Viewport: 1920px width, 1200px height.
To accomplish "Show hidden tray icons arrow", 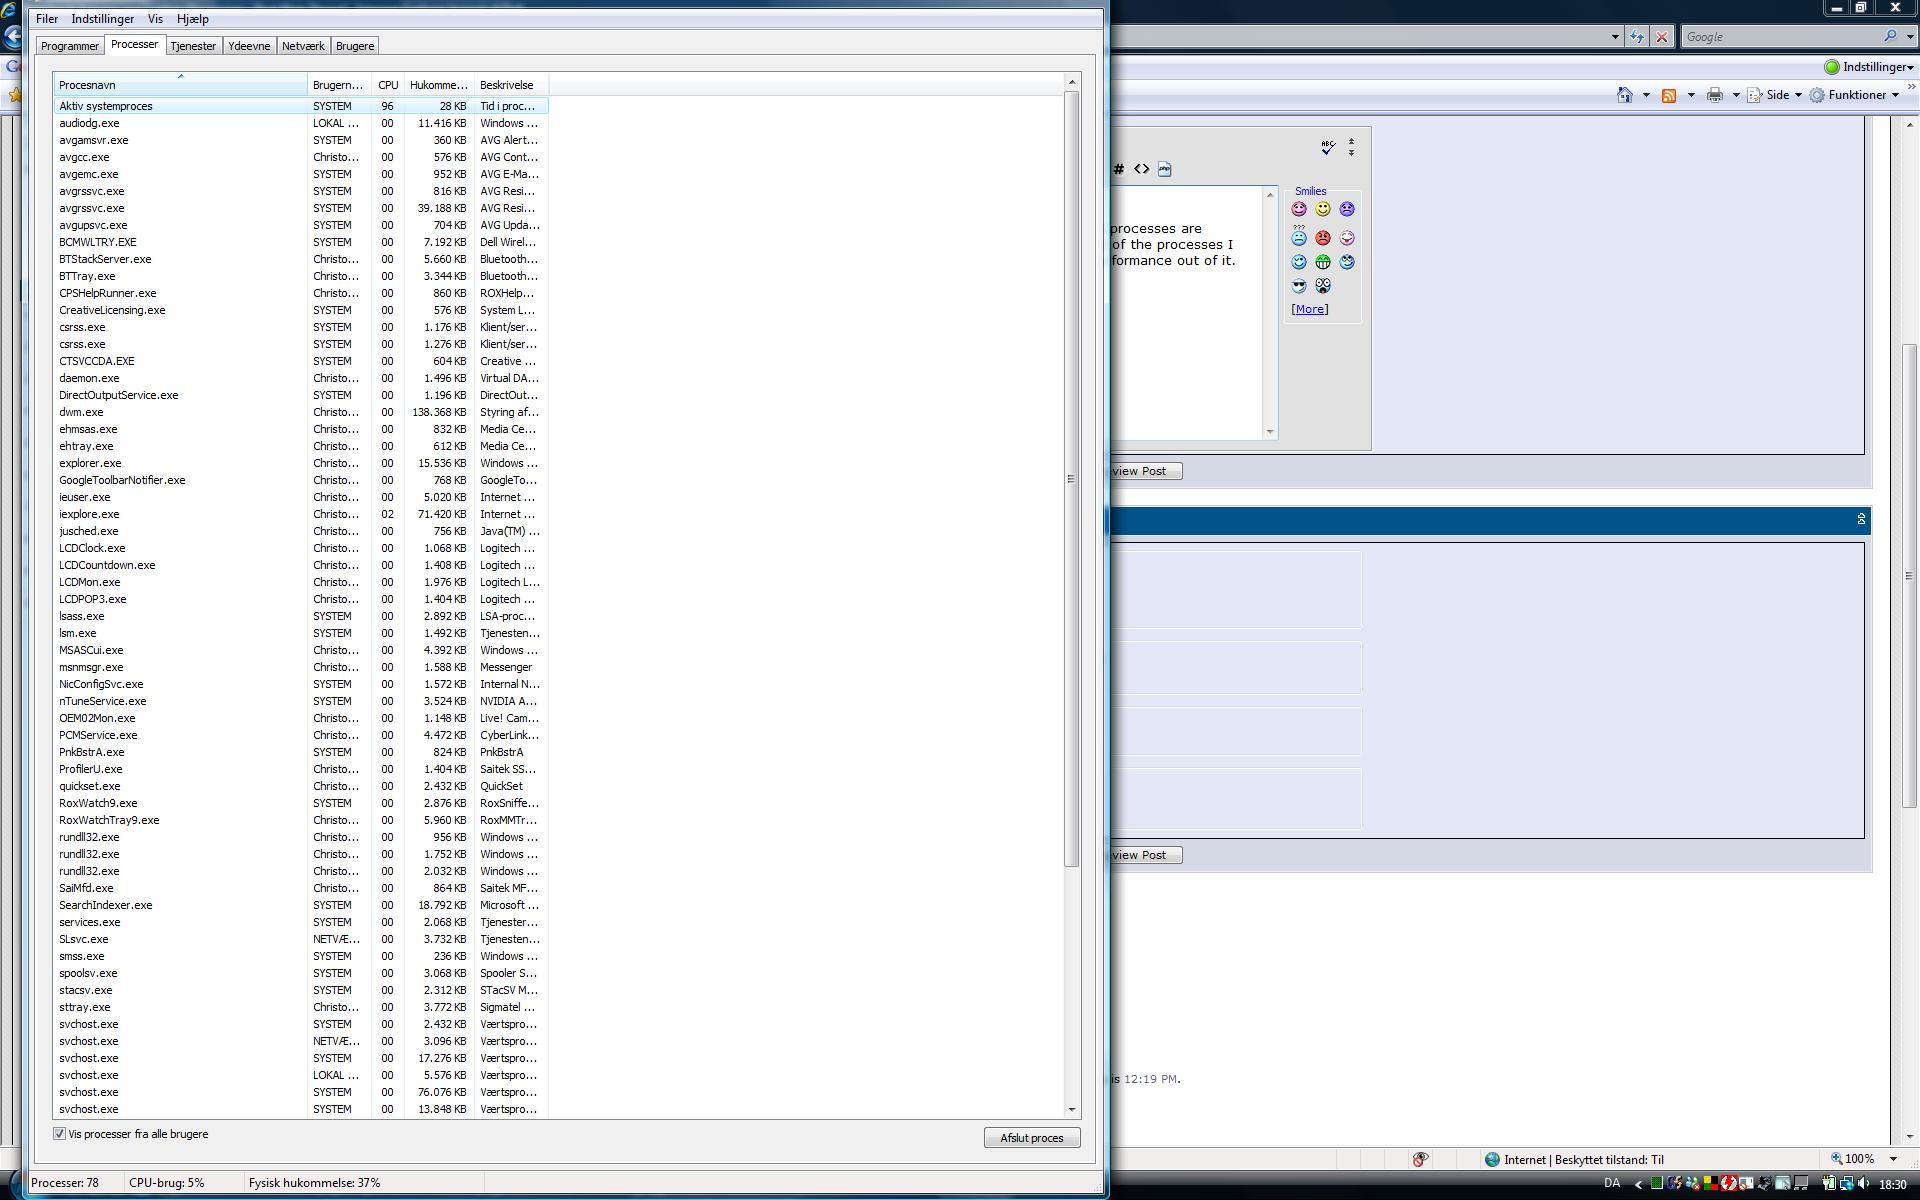I will (x=1638, y=1184).
